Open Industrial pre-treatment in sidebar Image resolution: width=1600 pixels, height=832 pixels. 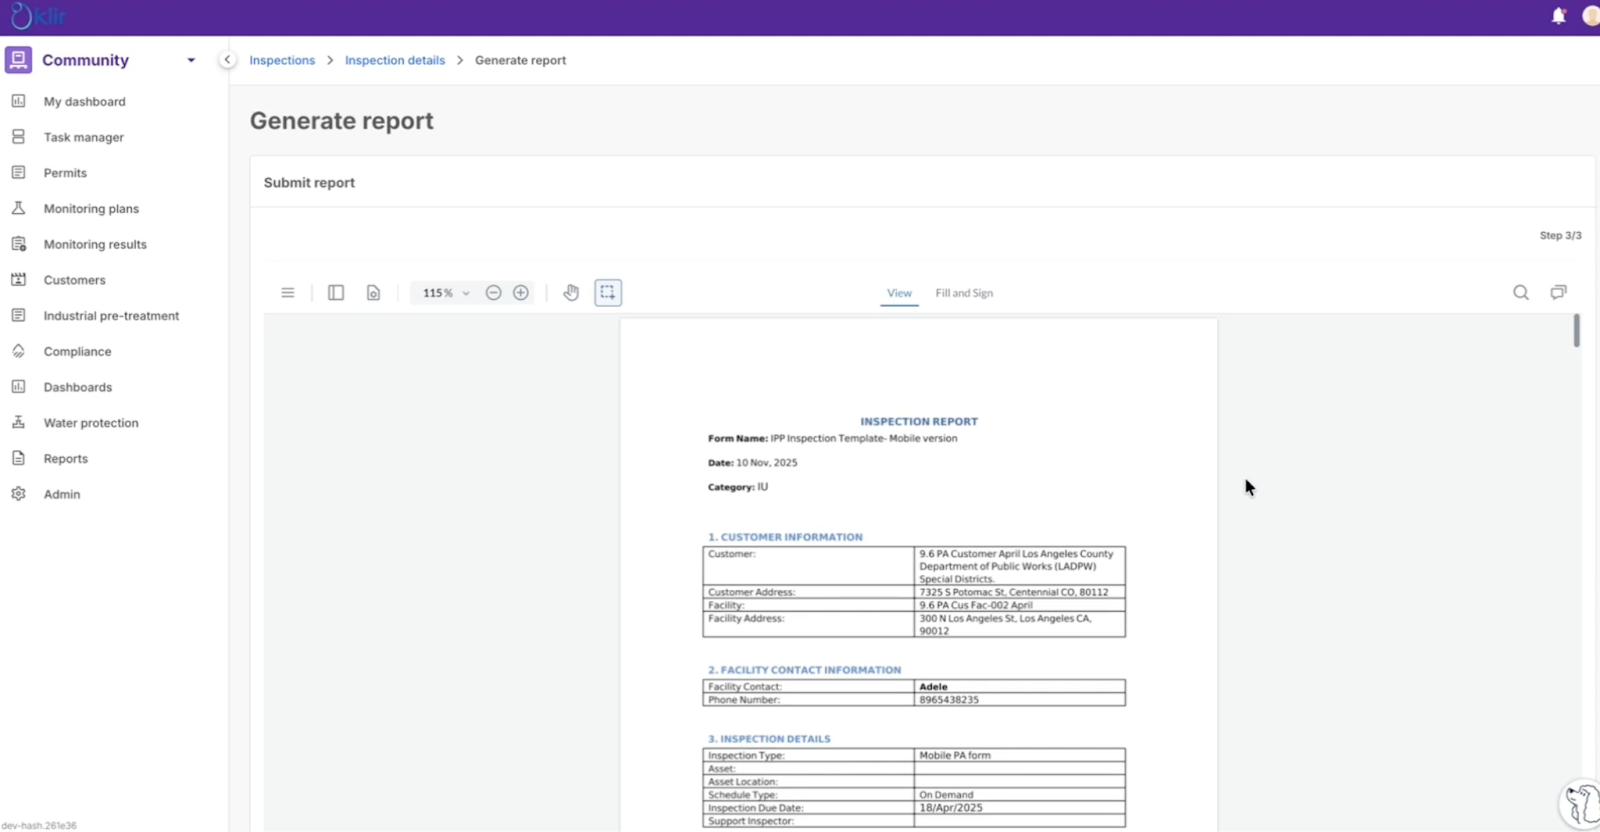111,316
